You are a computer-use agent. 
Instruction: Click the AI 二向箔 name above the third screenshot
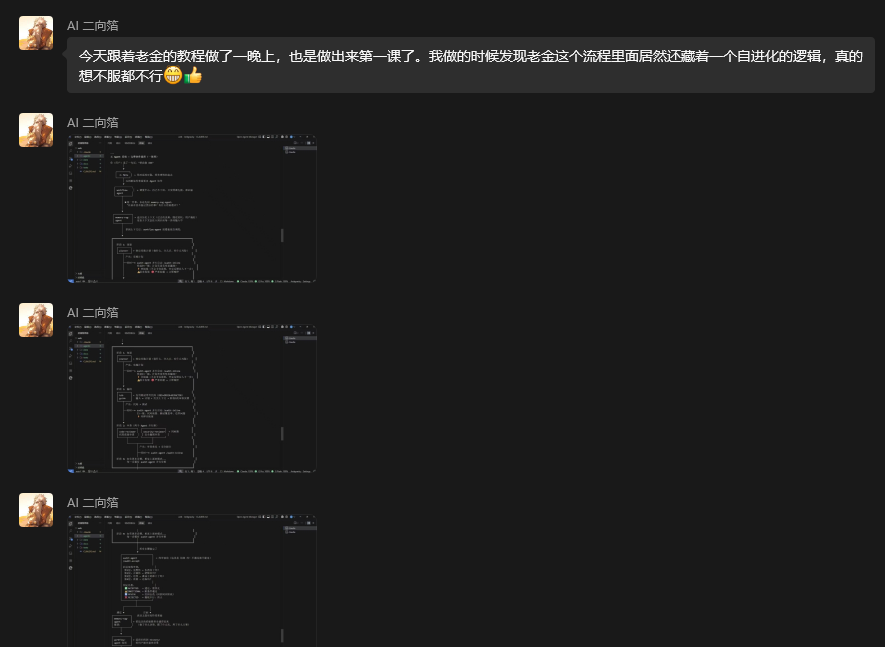[93, 502]
